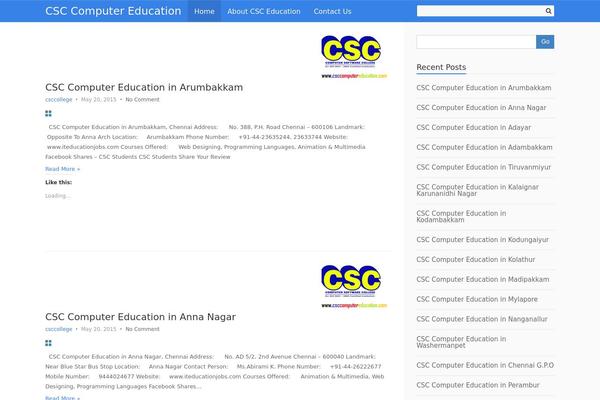Open No Comment link on Anna Nagar post
Screen dimensions: 600x400
142,329
